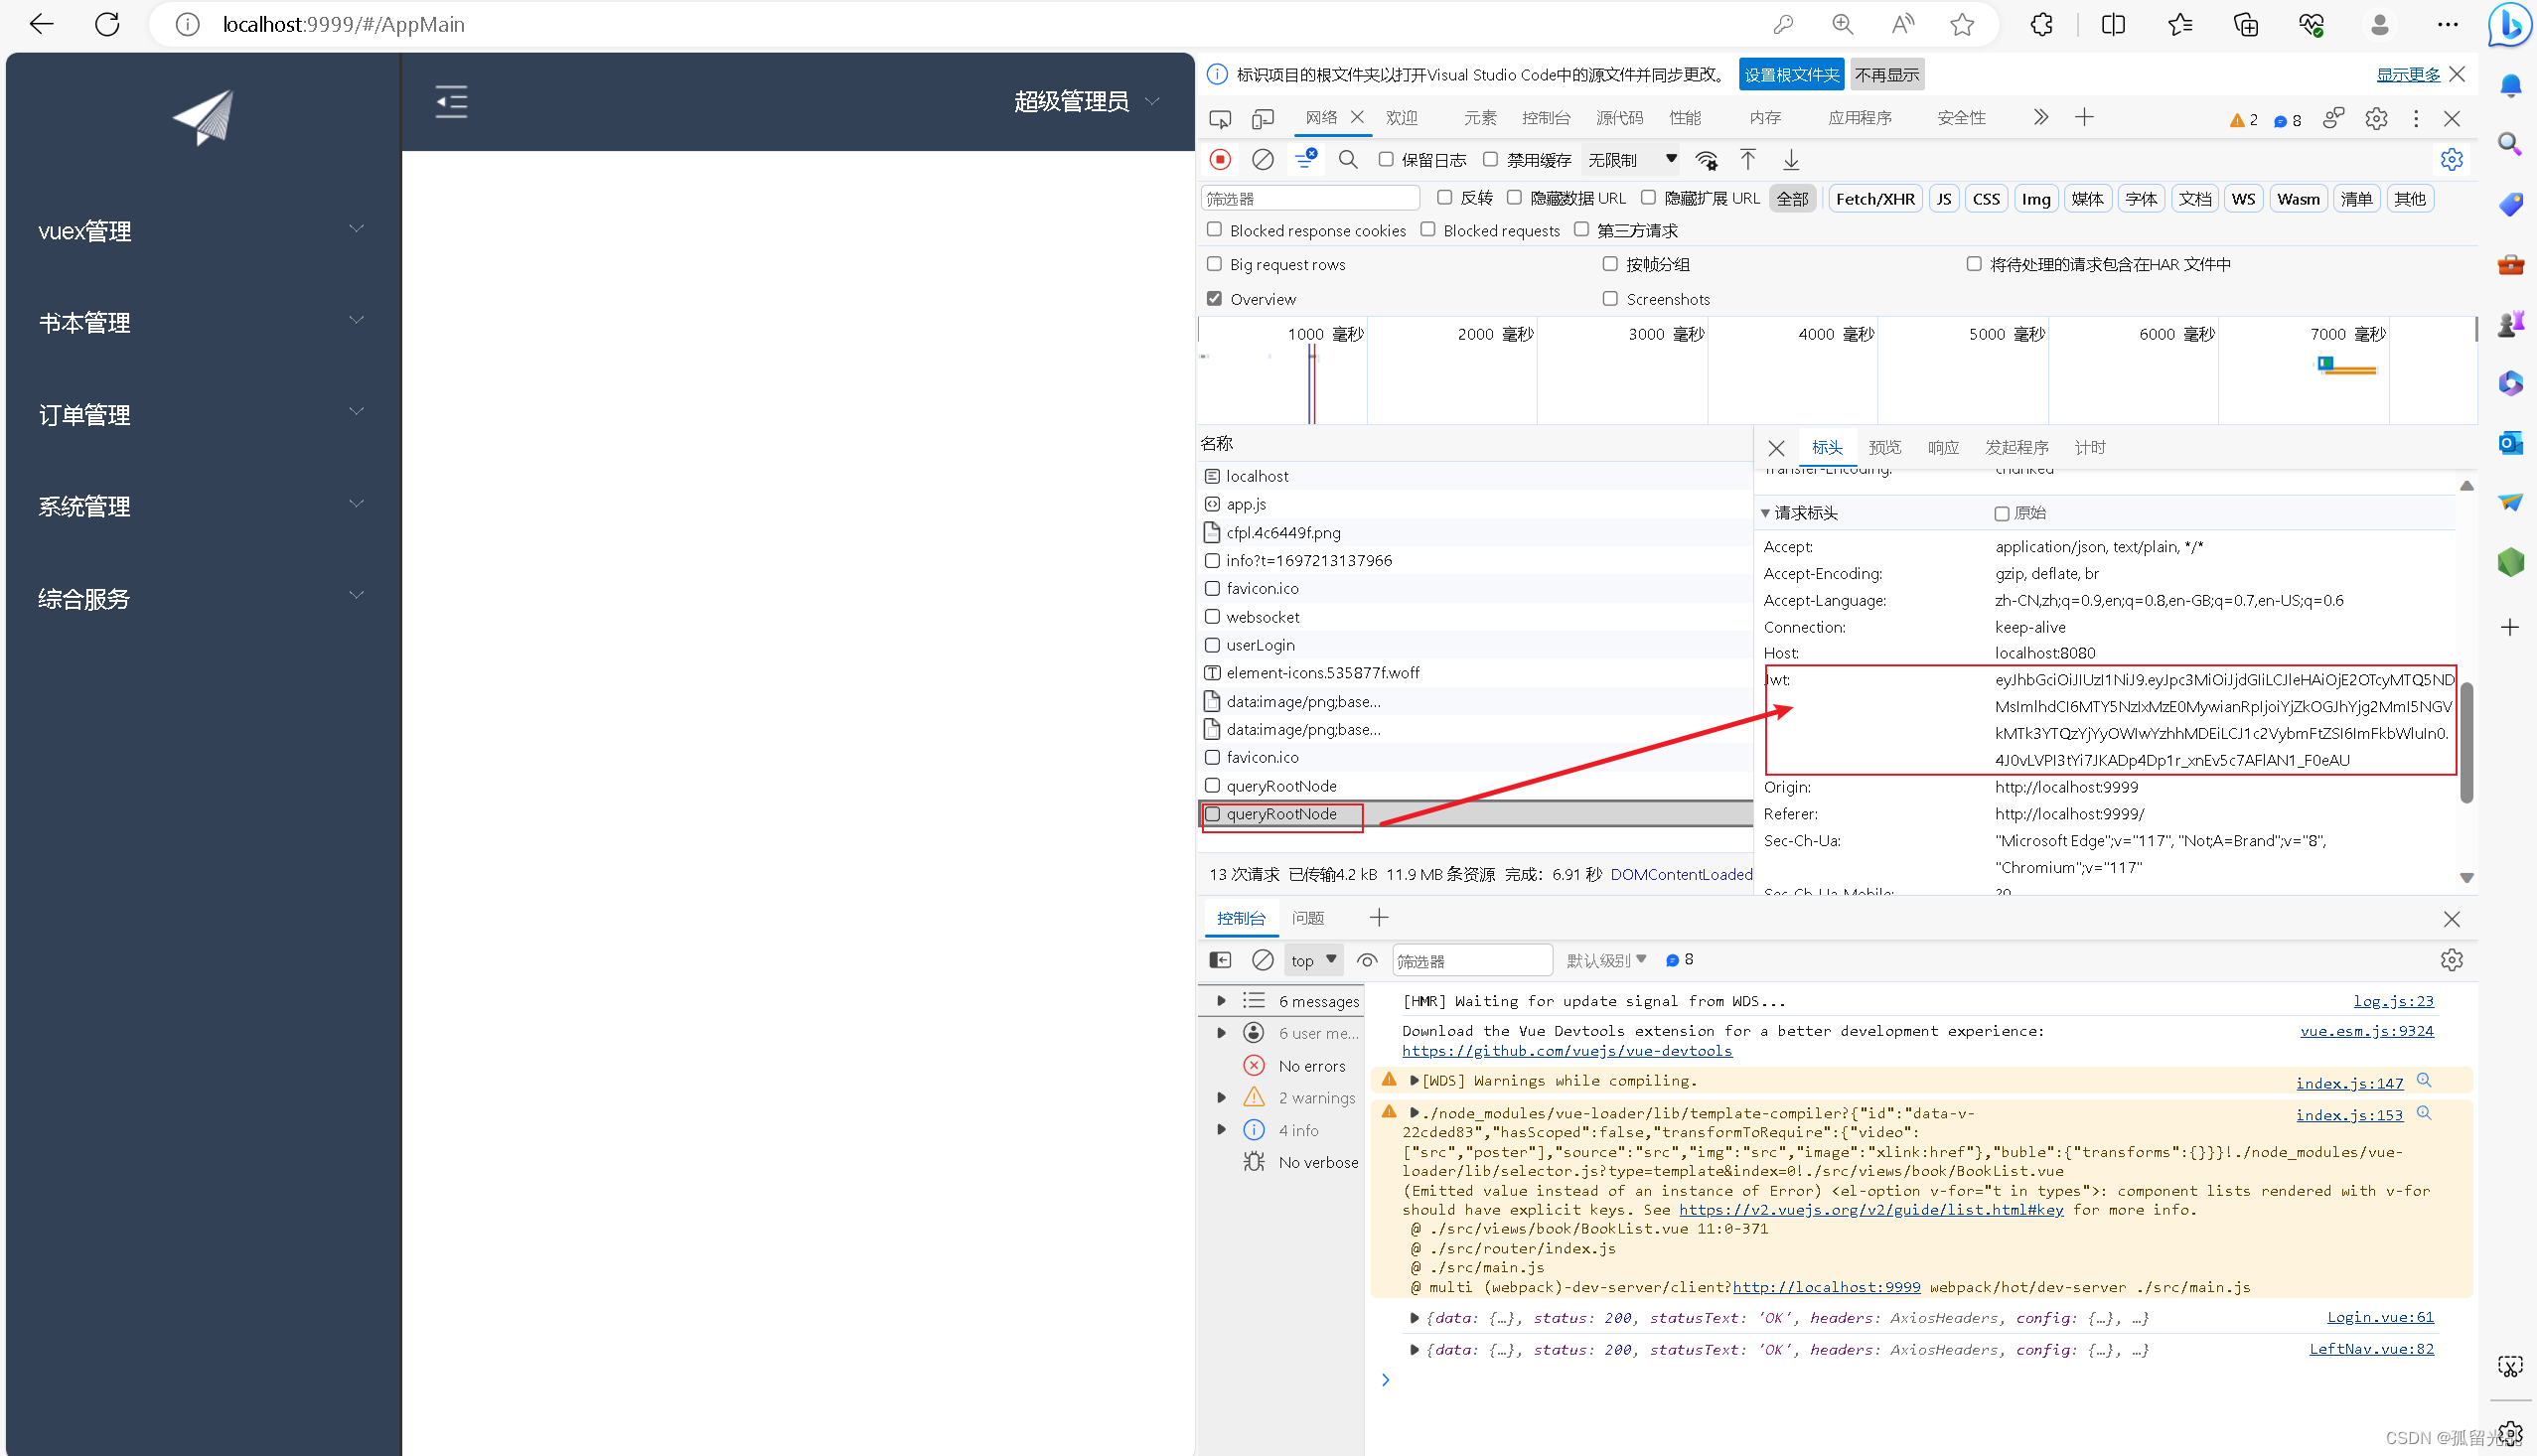Viewport: 2537px width, 1456px height.
Task: Filter requests by CSS
Action: [x=1986, y=198]
